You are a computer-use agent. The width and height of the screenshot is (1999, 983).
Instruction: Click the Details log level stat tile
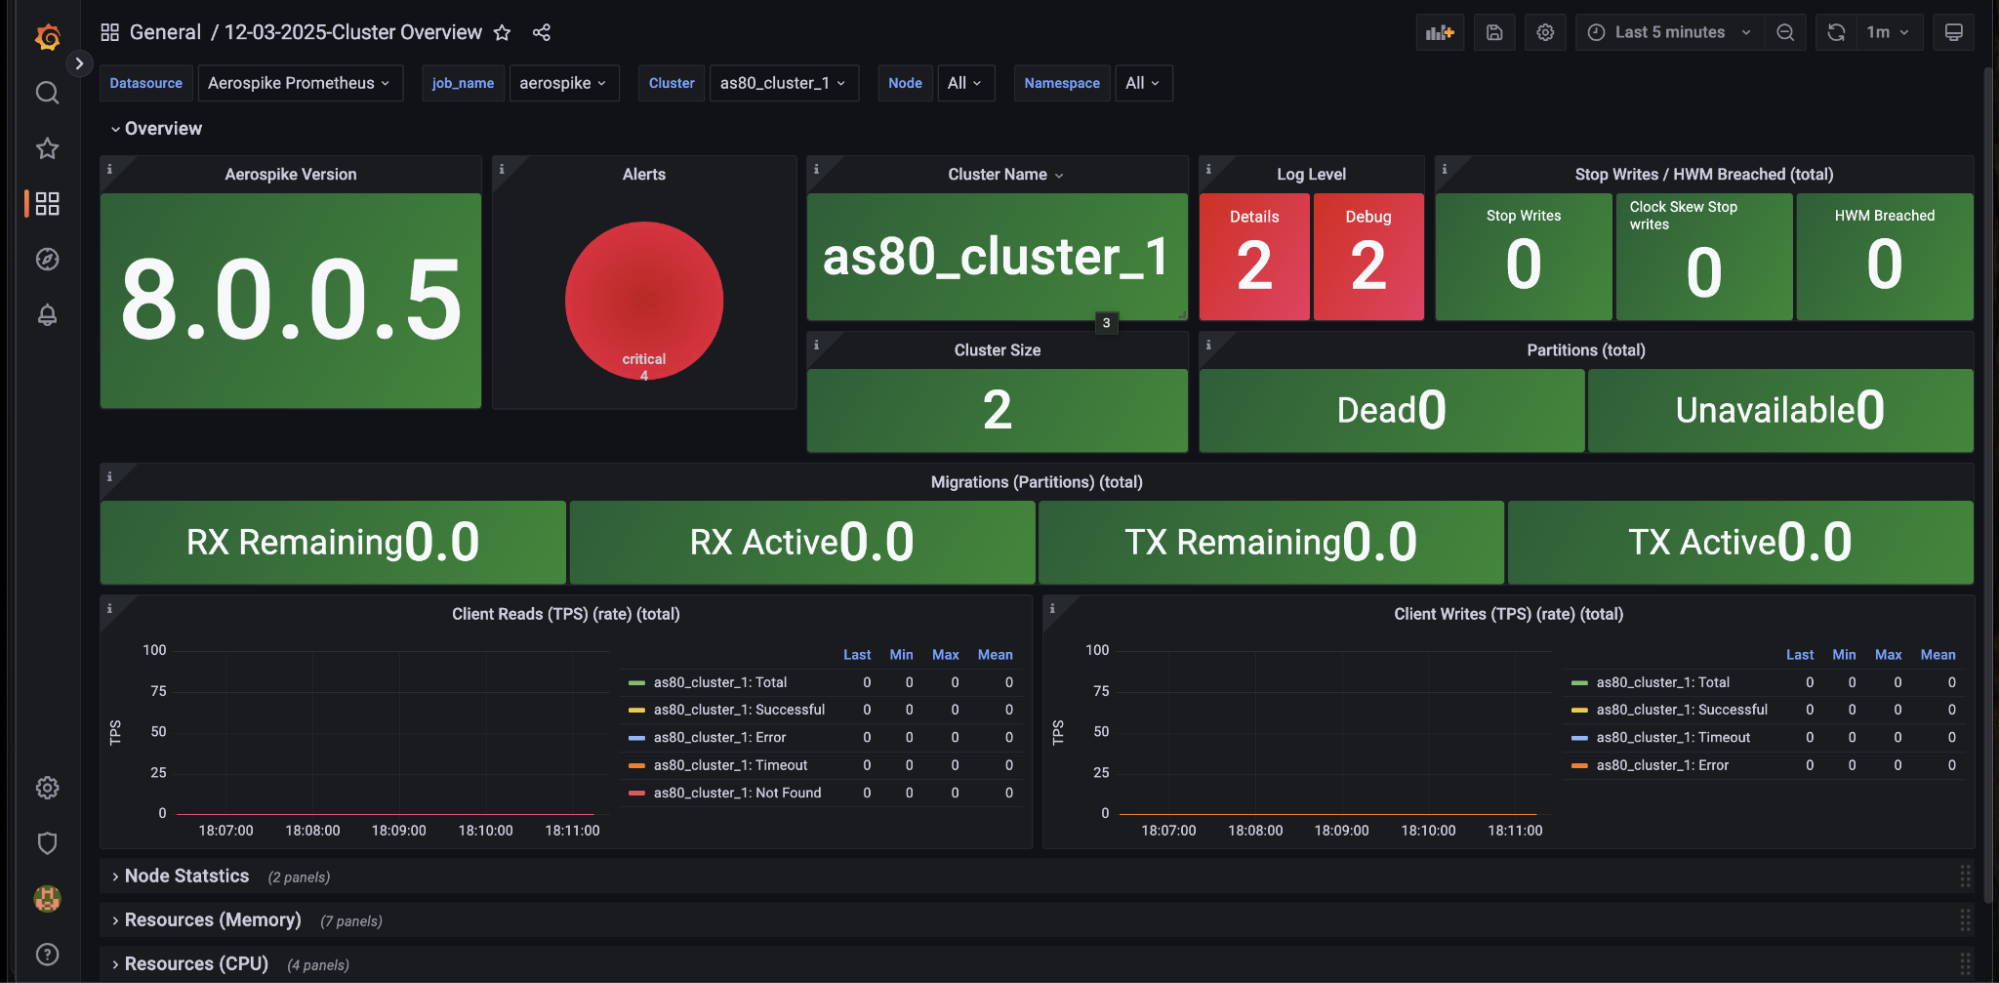click(1254, 257)
